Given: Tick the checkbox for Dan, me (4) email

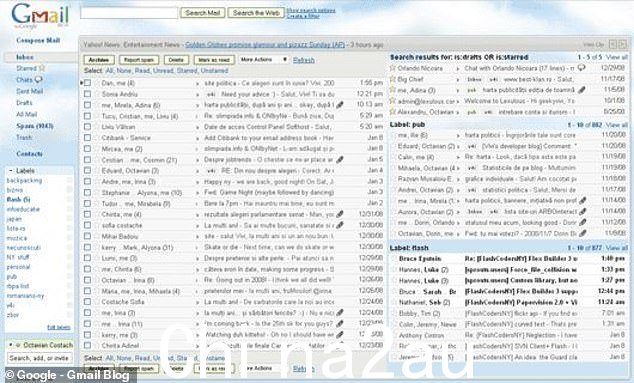Looking at the screenshot, I should [x=87, y=83].
